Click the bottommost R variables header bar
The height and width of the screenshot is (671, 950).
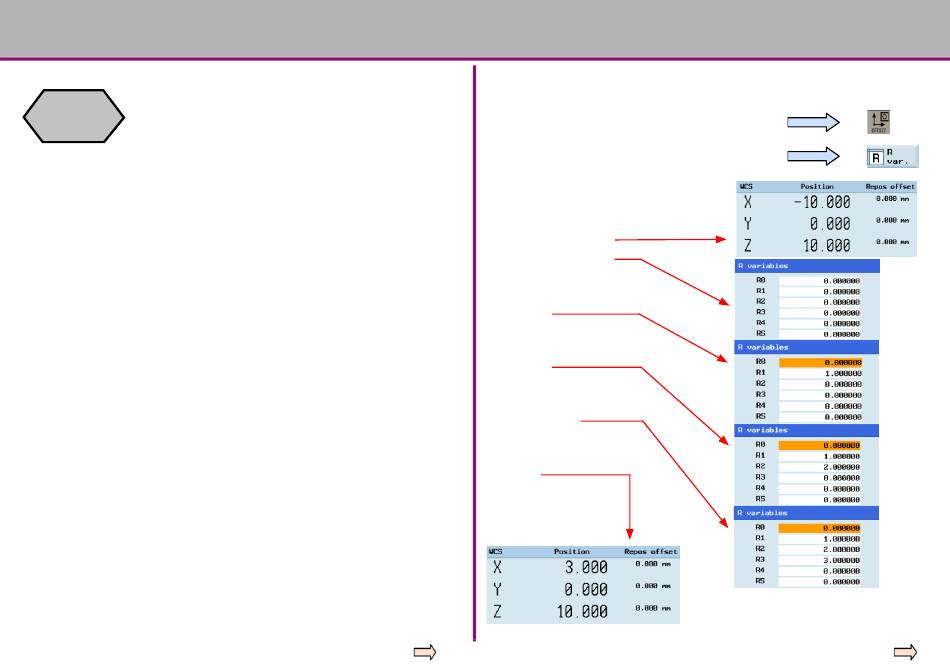[807, 513]
